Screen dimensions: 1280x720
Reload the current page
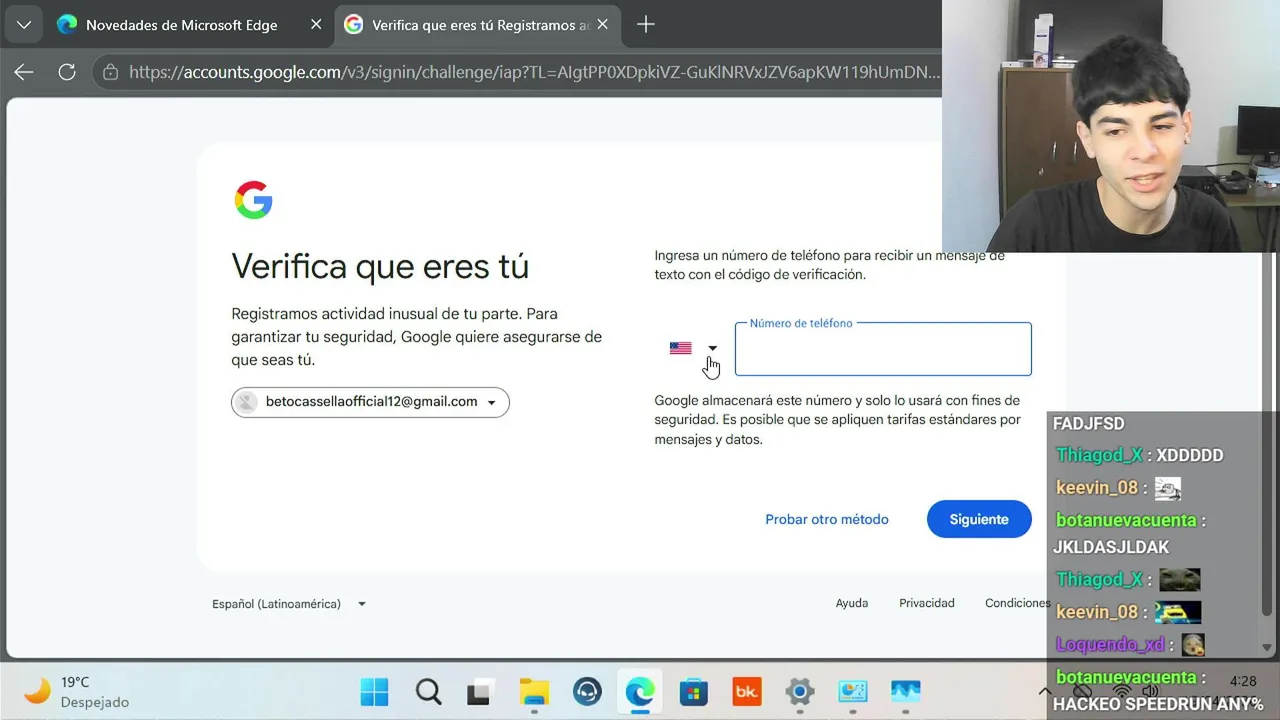pos(67,72)
